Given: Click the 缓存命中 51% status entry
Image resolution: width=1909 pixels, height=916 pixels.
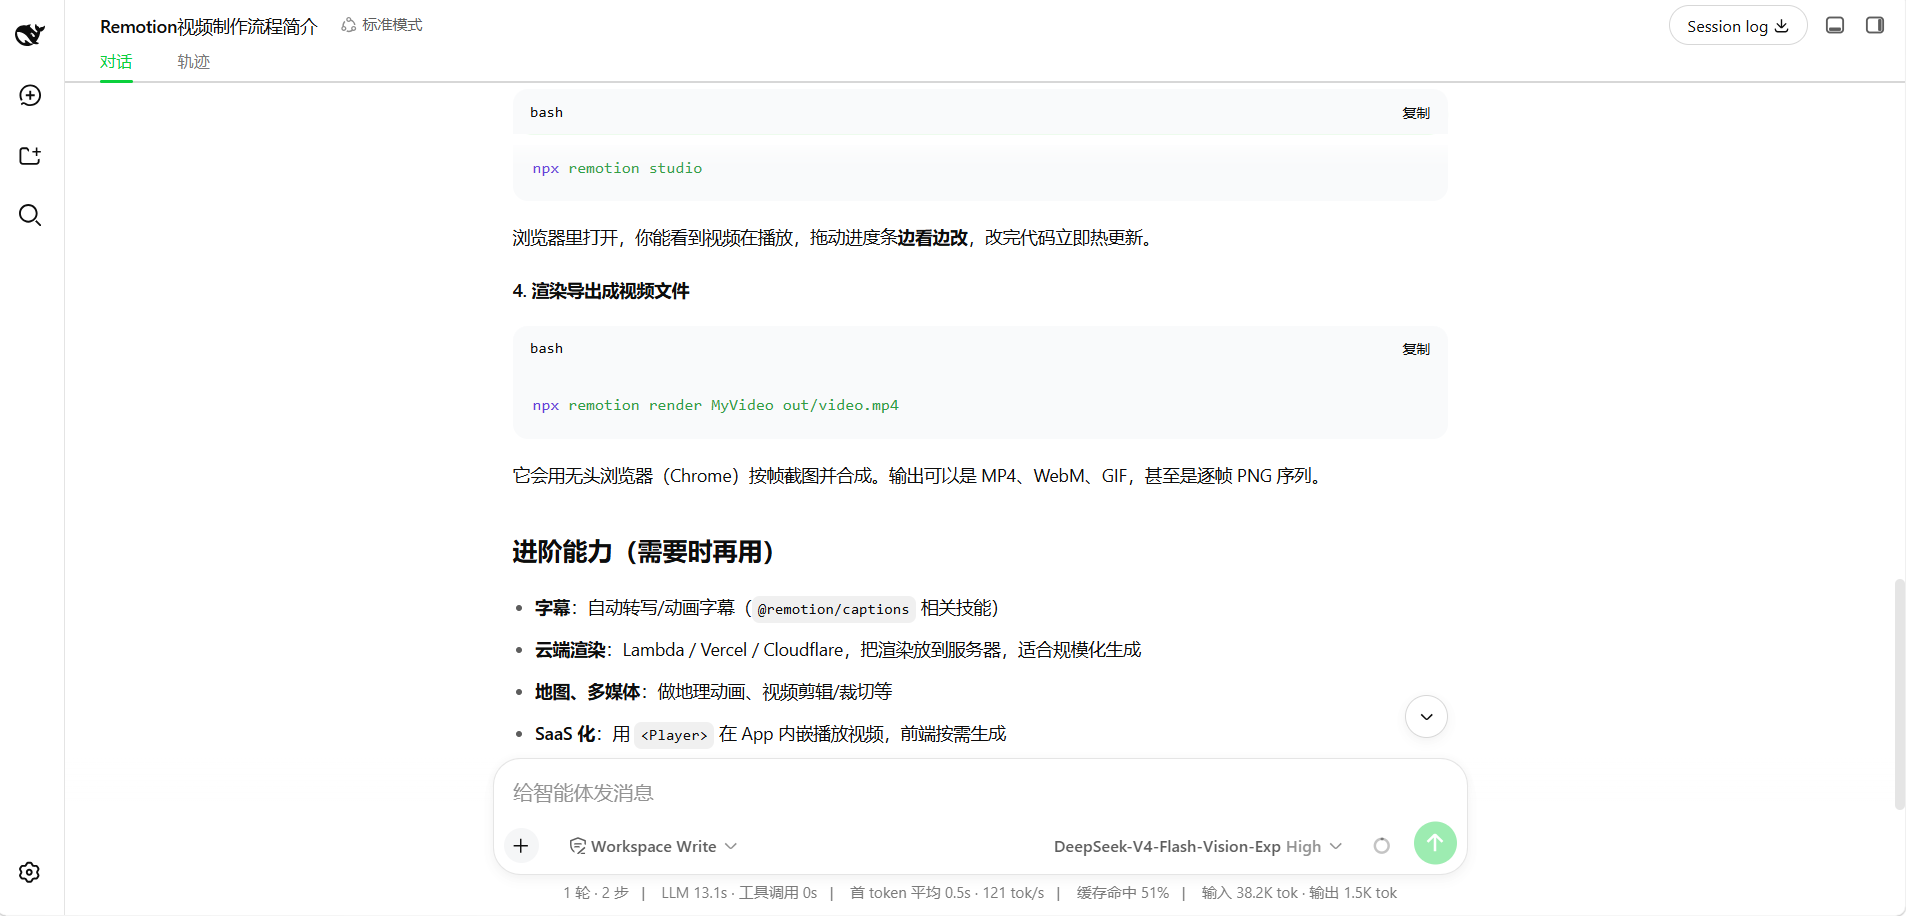Looking at the screenshot, I should coord(1123,893).
